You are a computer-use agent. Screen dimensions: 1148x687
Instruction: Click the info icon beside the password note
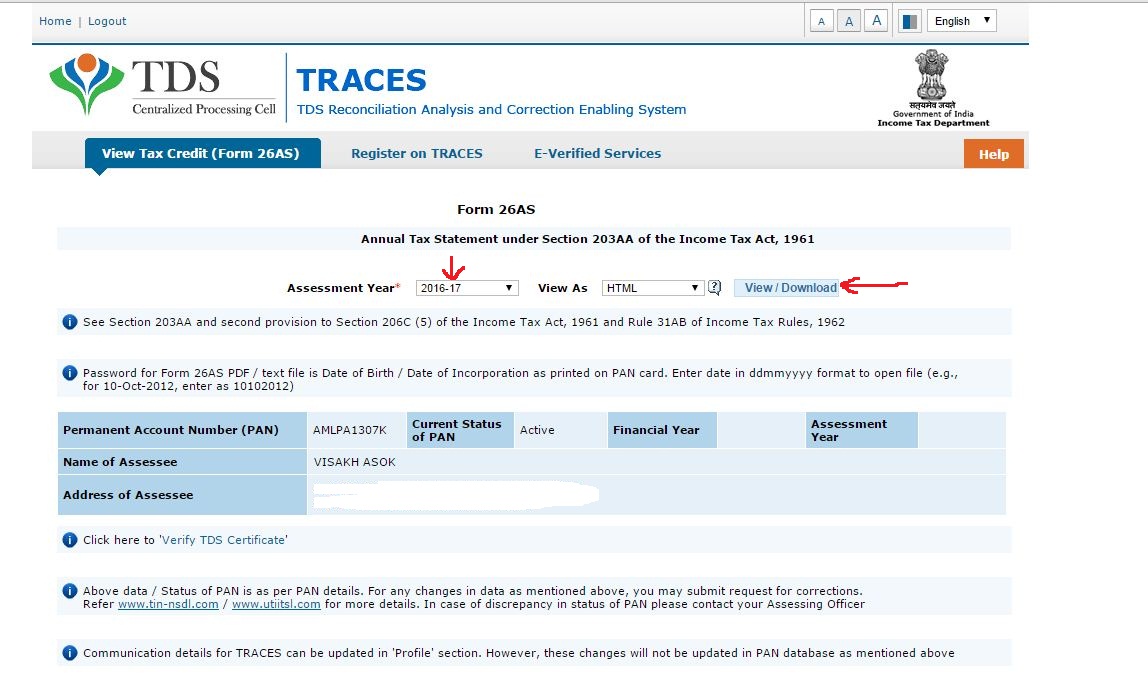click(x=70, y=373)
